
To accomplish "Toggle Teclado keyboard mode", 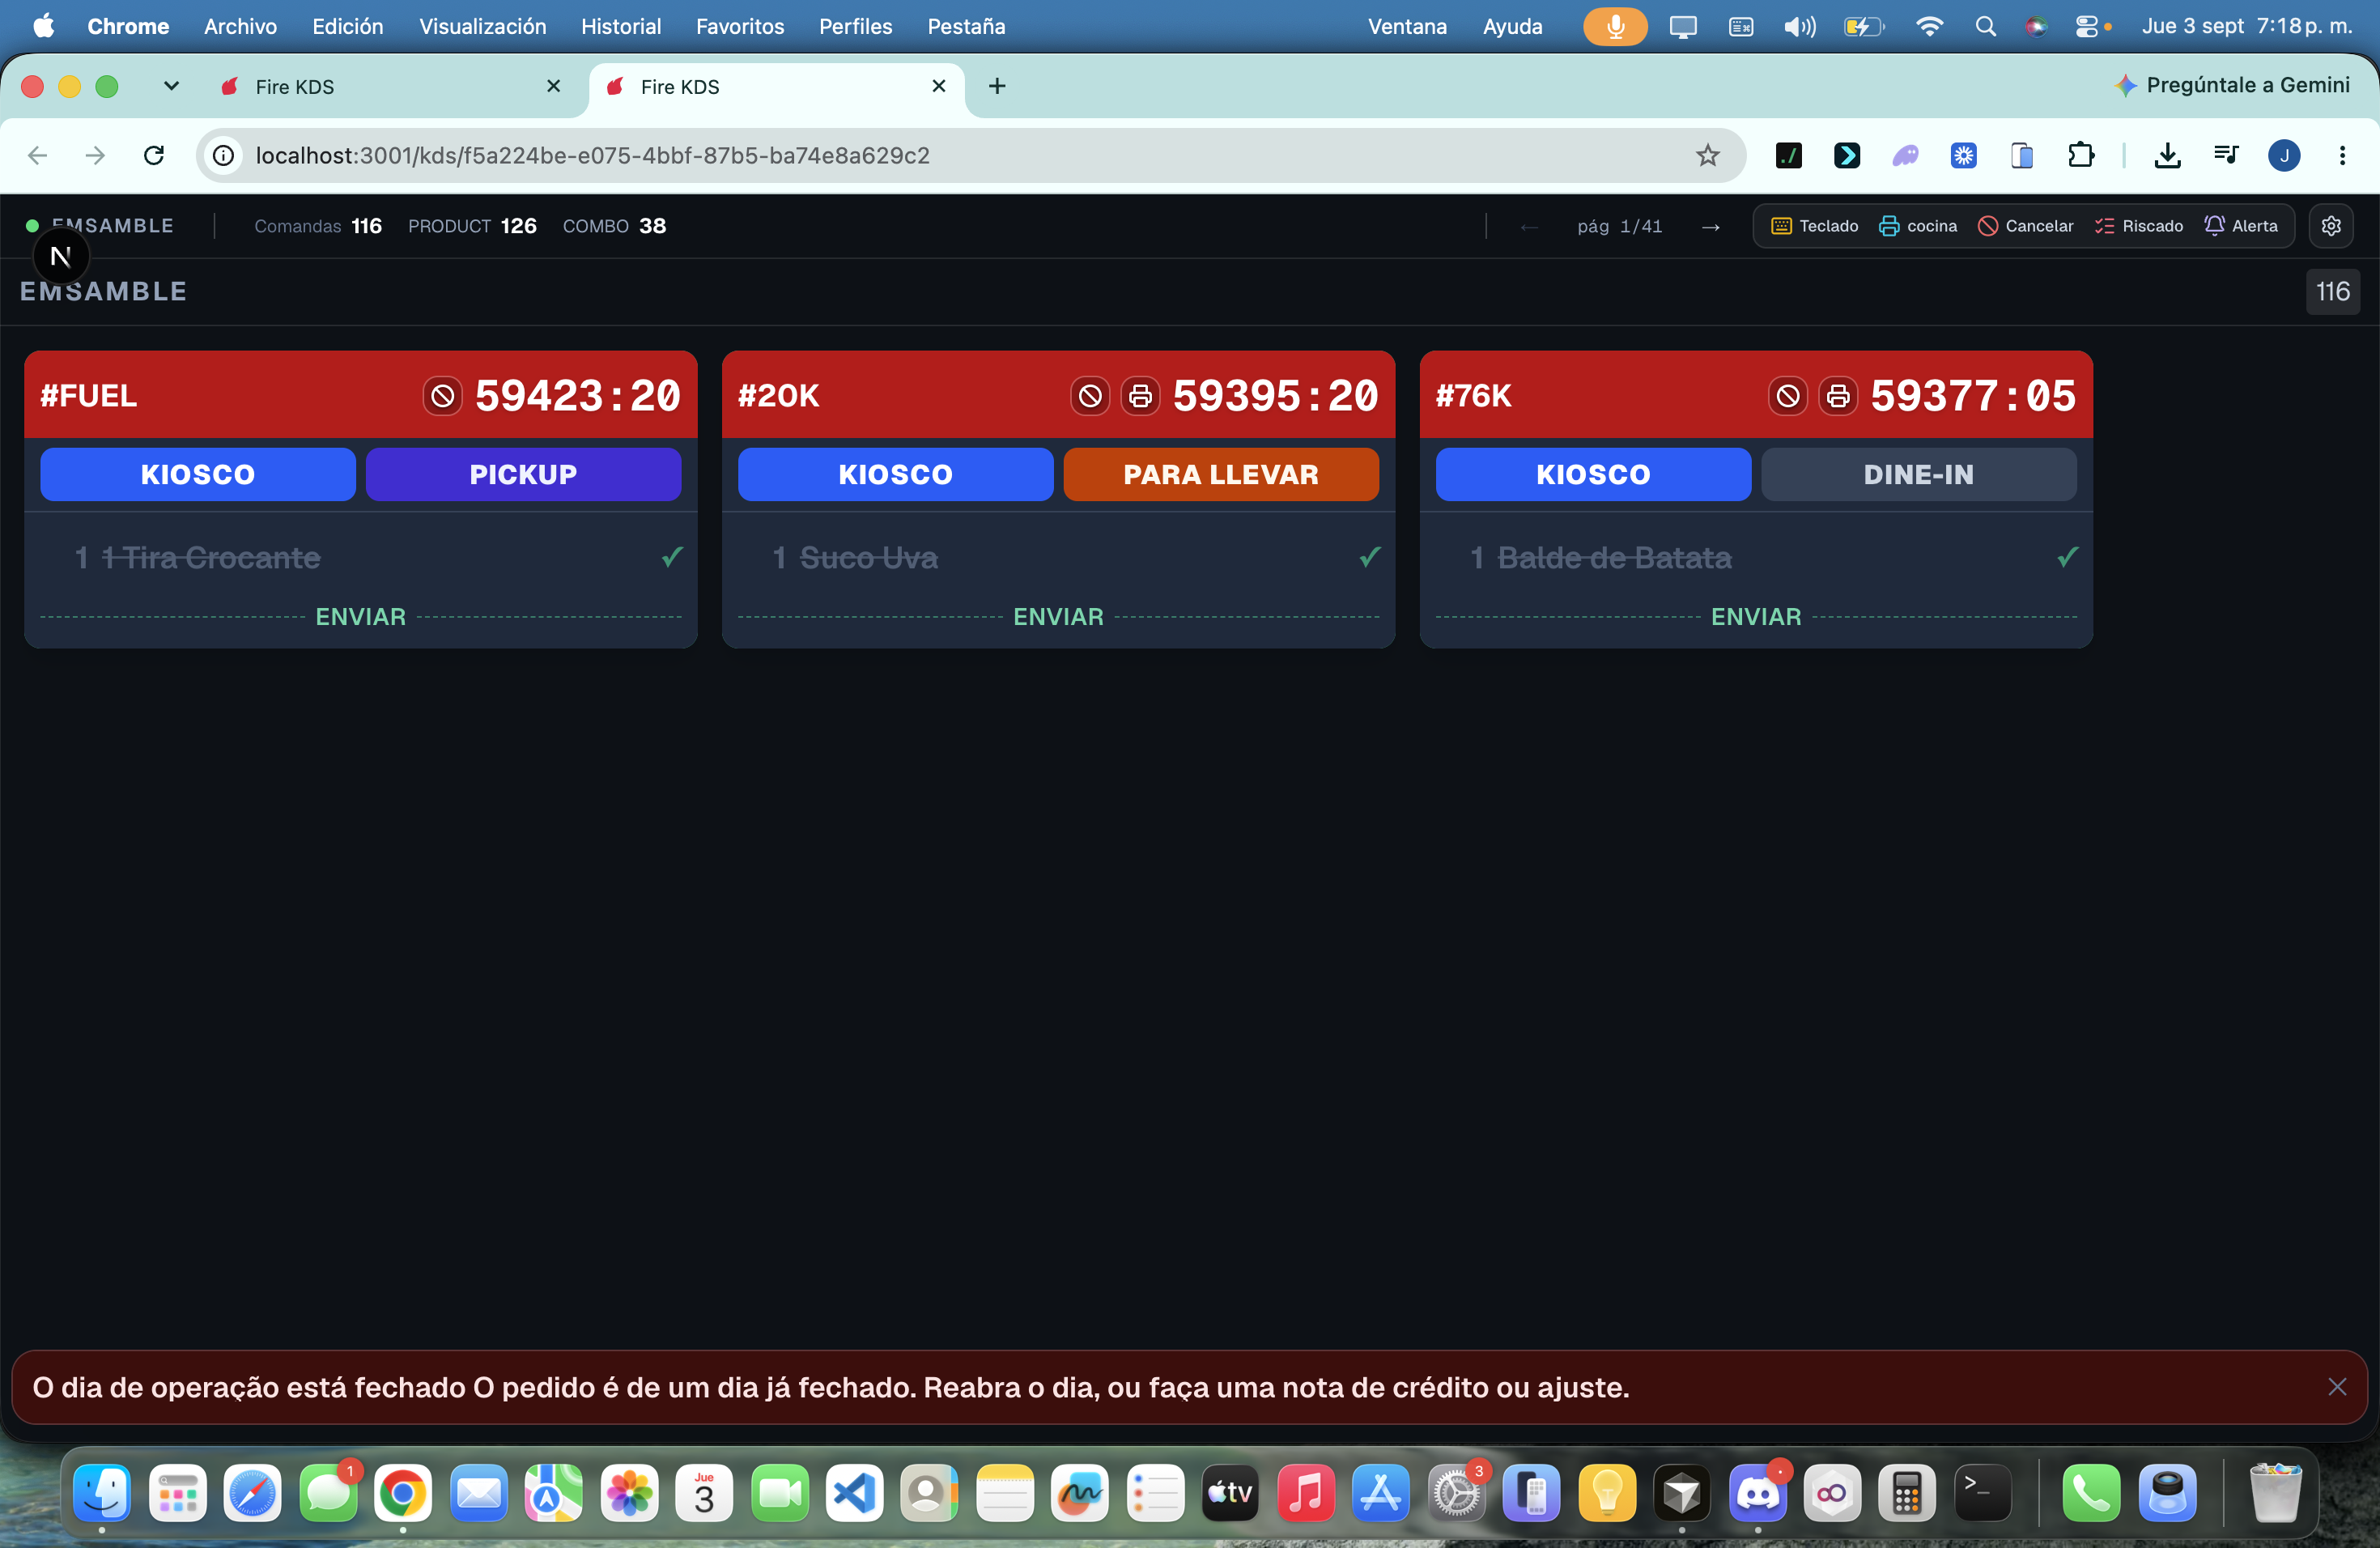I will tap(1815, 226).
